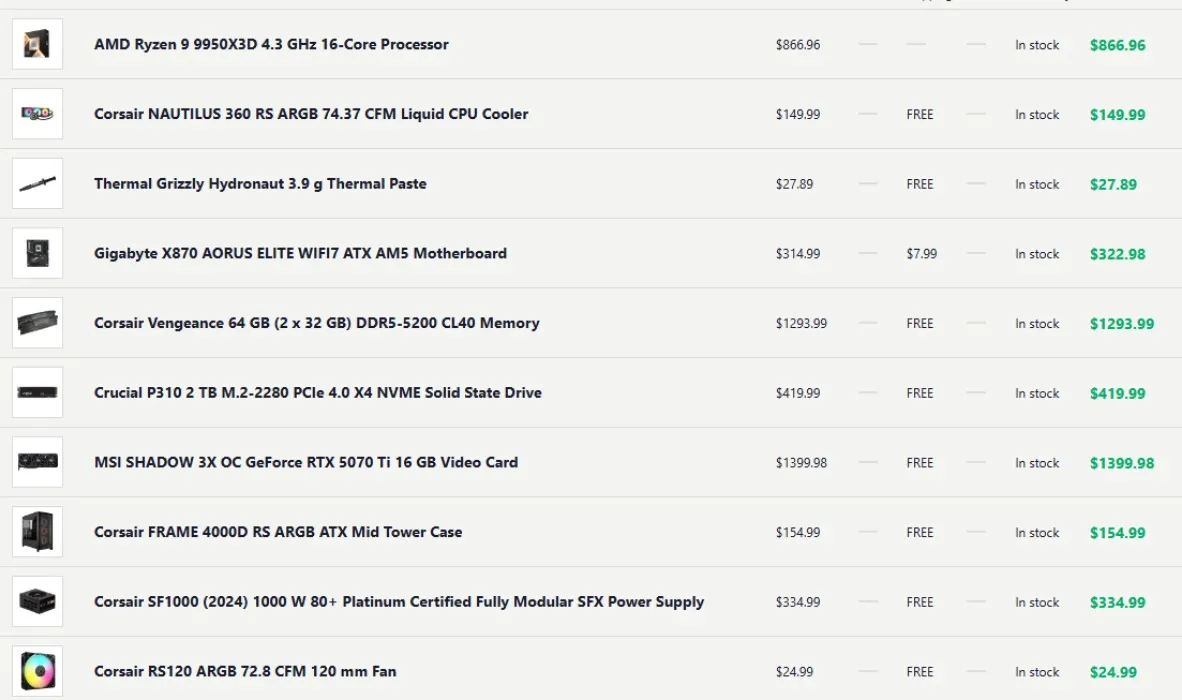Screen dimensions: 1182x700
Task: Open the Corsair SF1000 power supply thumbnail
Action: (x=37, y=601)
